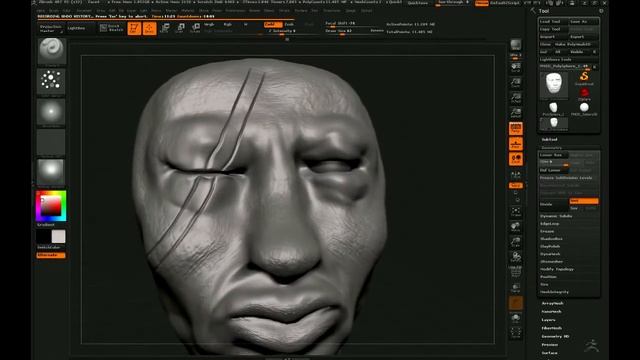The height and width of the screenshot is (360, 640).
Task: Open the Transform menu
Action: pyautogui.click(x=332, y=11)
